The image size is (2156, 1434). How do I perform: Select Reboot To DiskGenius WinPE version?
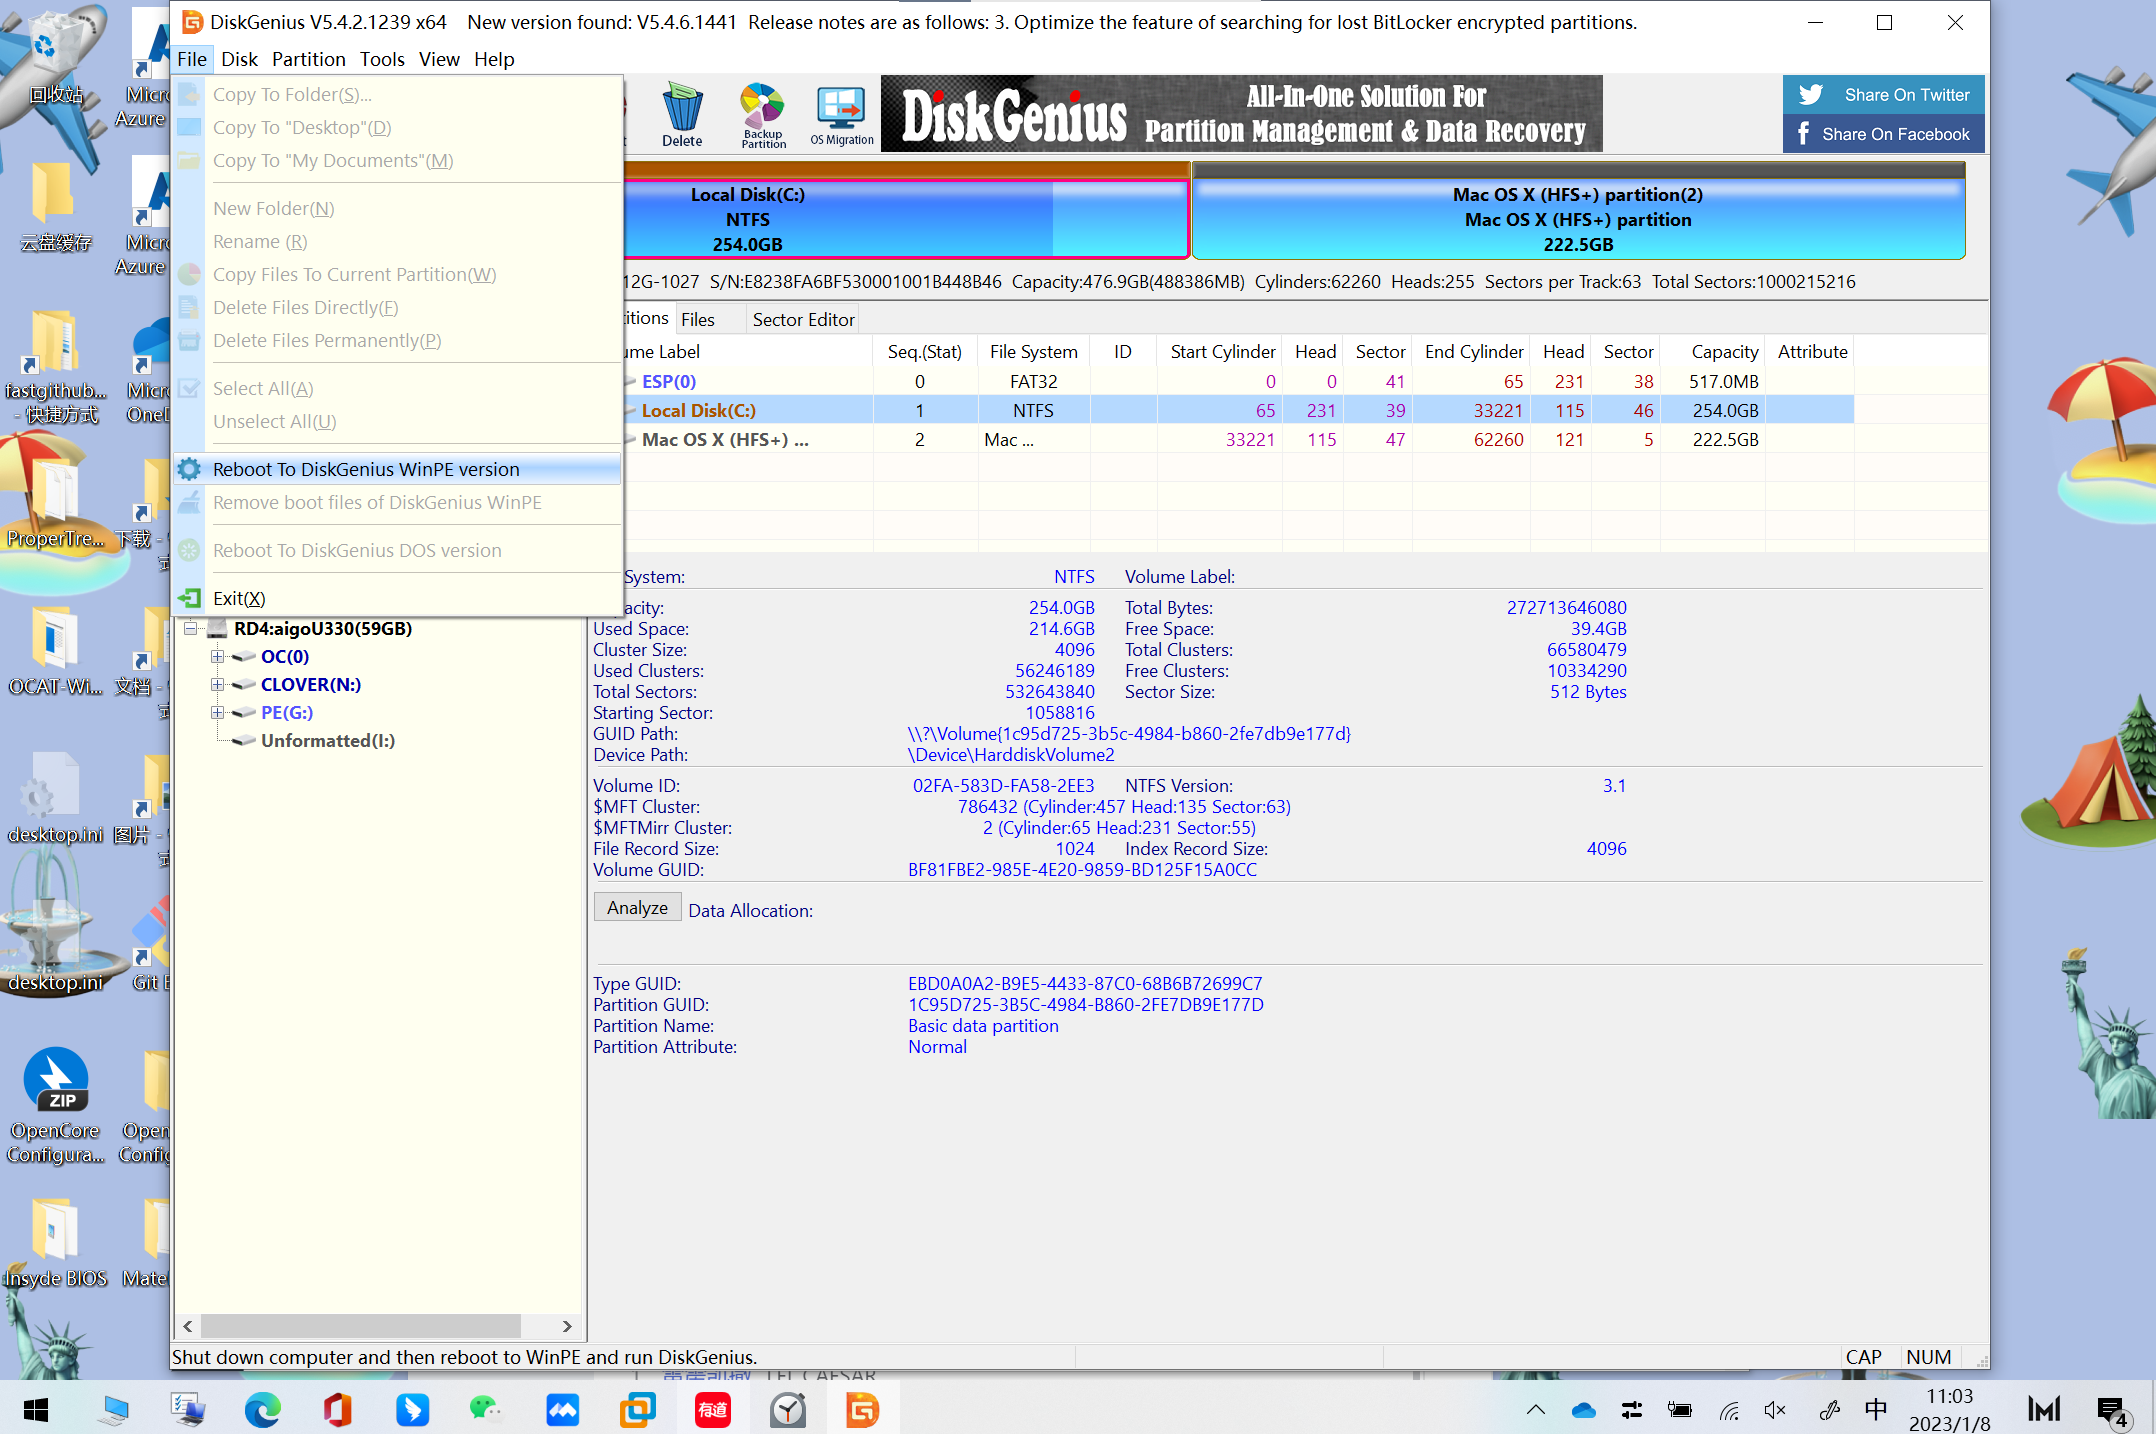[366, 469]
